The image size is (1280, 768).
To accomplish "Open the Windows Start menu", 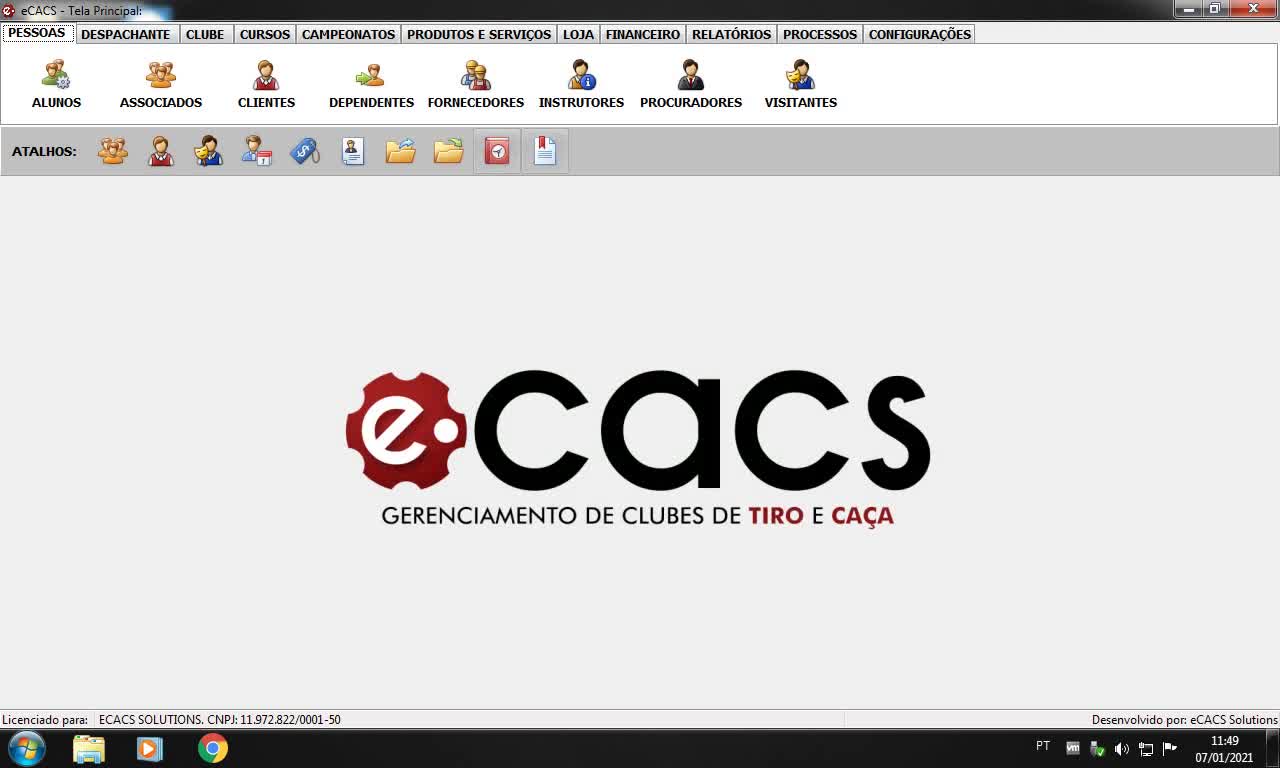I will [x=26, y=749].
